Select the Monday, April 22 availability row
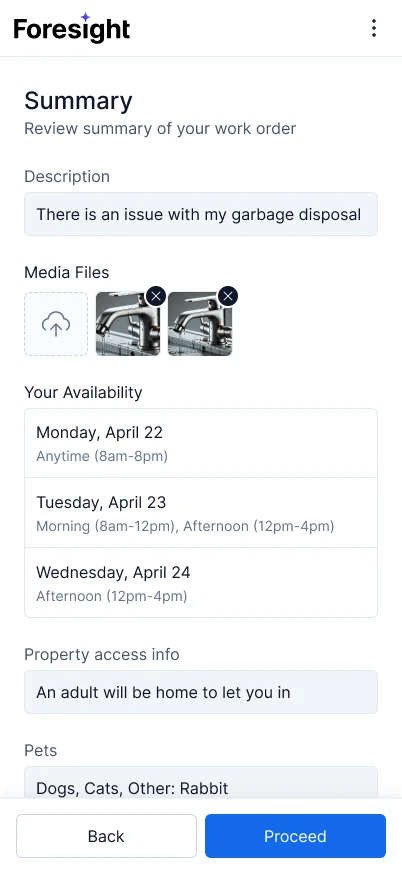Viewport: 402px width, 874px height. click(201, 443)
